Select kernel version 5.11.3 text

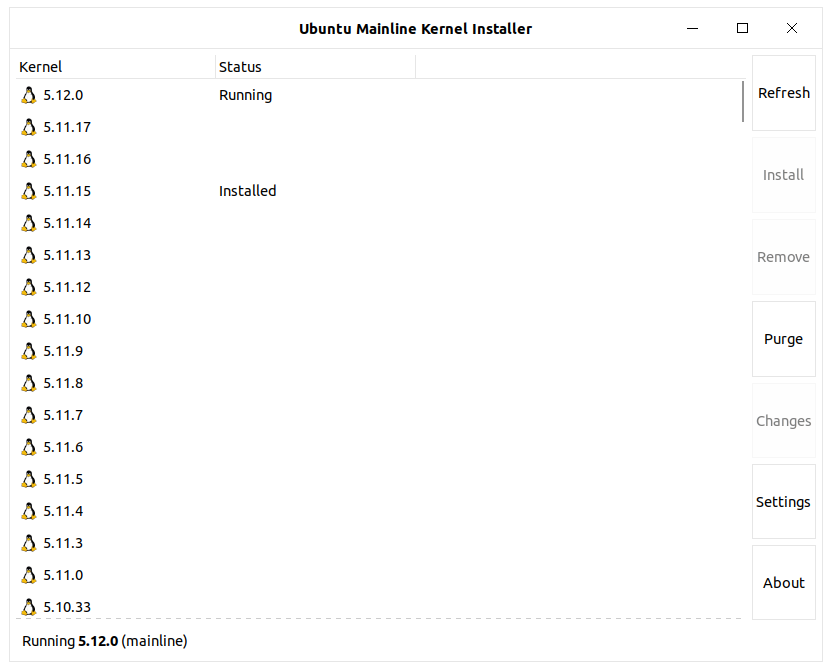pyautogui.click(x=63, y=543)
